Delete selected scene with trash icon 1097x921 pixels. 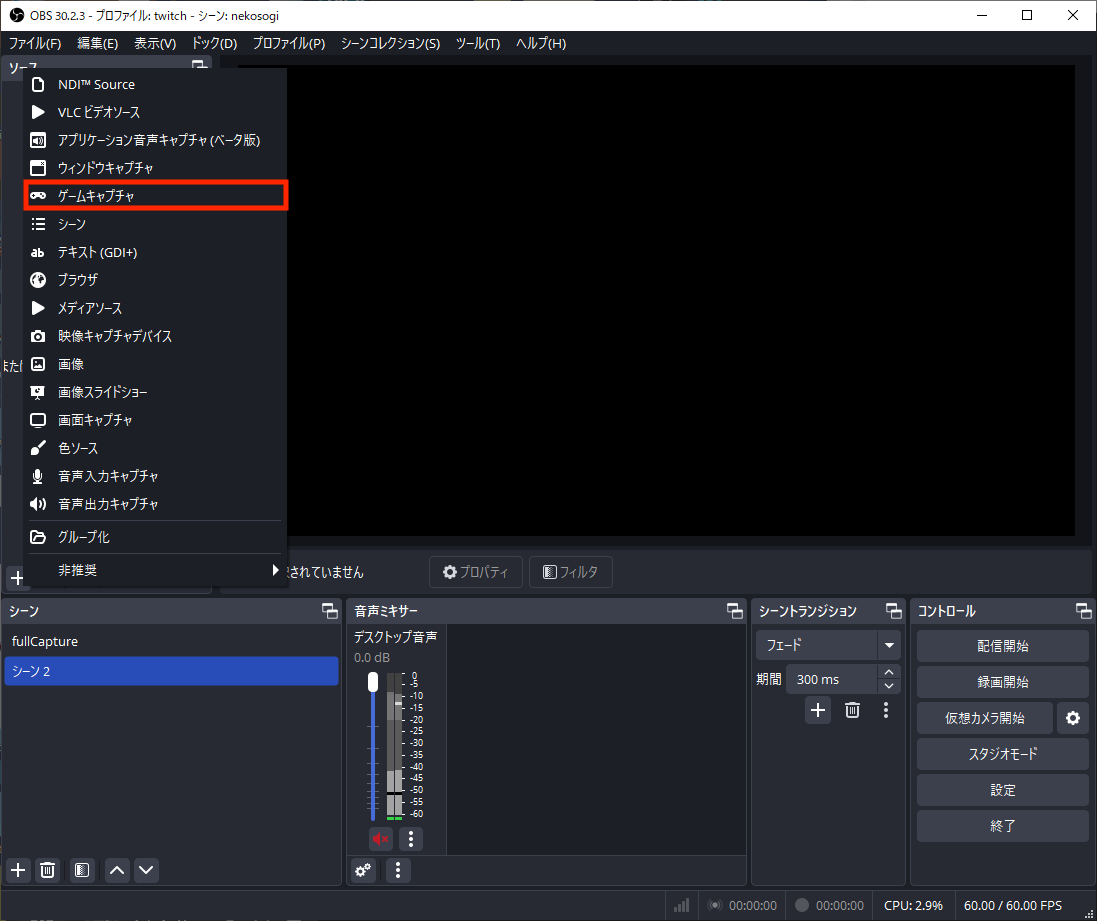(x=47, y=870)
